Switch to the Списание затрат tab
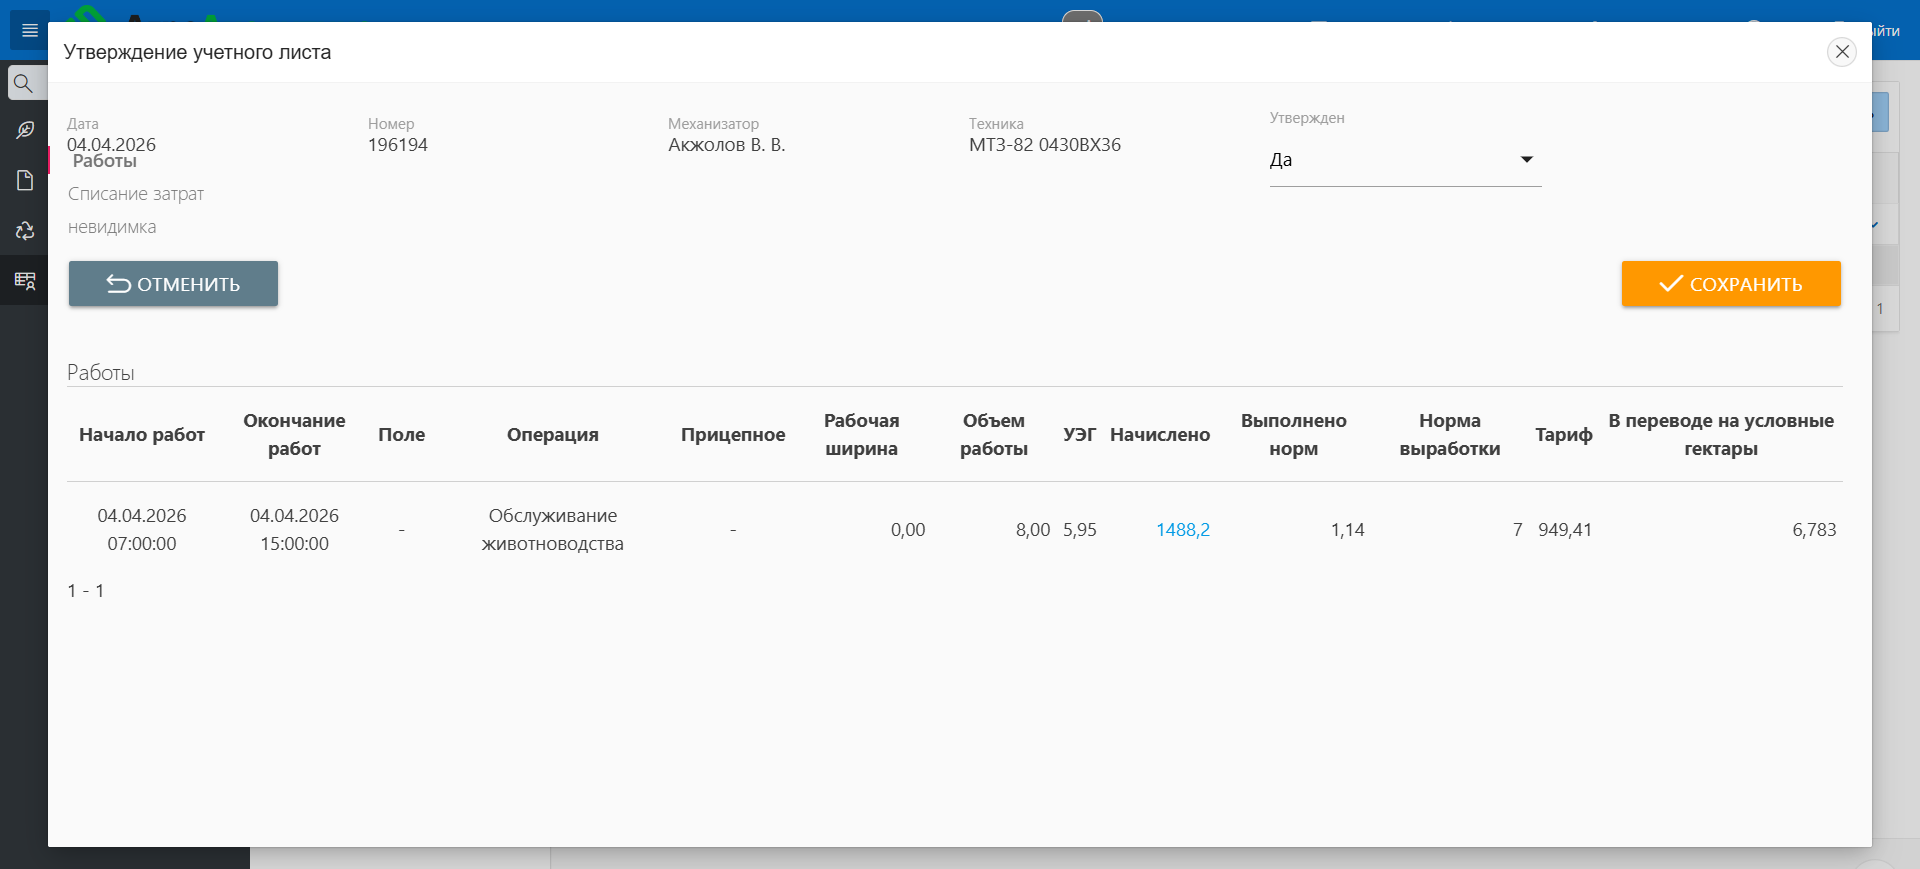 point(136,194)
